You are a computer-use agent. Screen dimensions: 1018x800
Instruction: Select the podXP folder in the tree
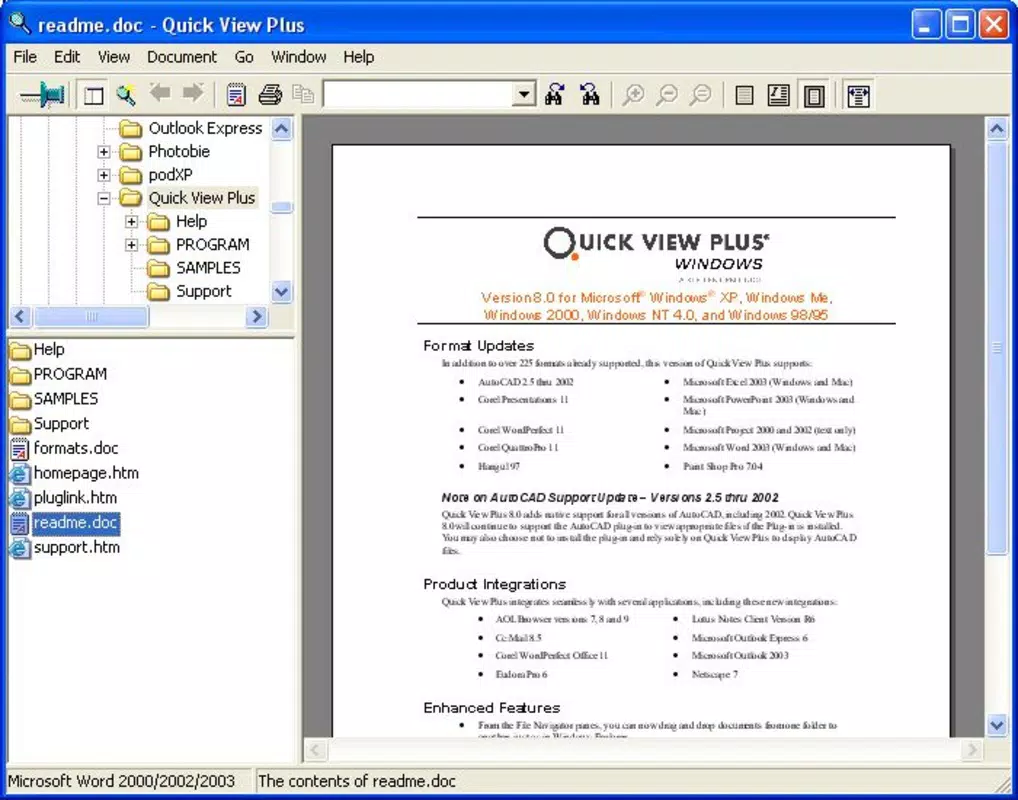171,175
